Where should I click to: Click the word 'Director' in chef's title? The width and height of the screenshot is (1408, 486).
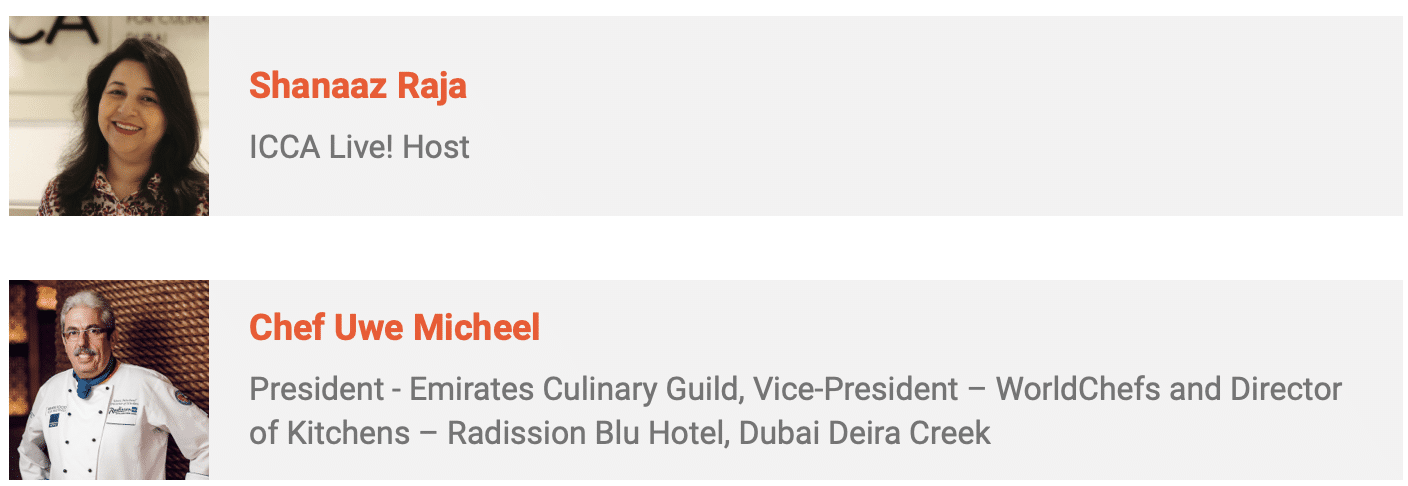pos(1285,388)
